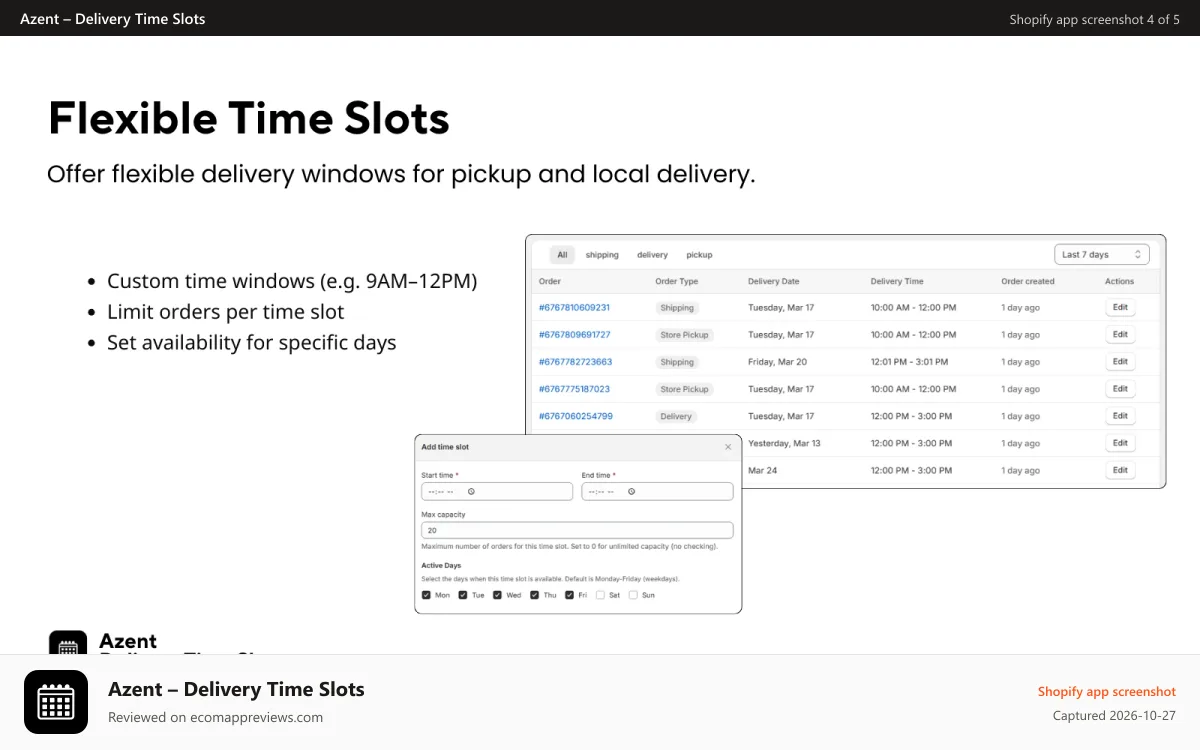Switch to the shipping tab
Image resolution: width=1200 pixels, height=750 pixels.
coord(602,255)
